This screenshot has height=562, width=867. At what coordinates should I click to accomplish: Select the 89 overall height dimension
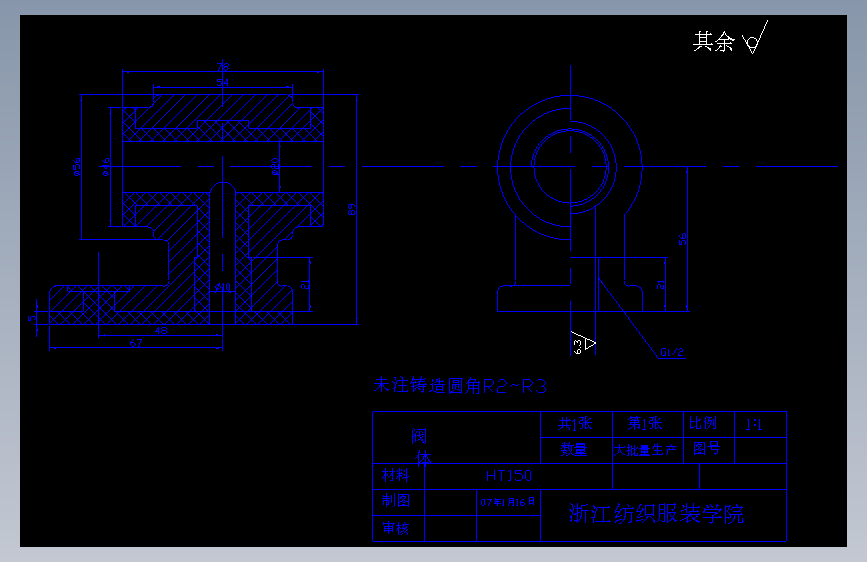click(352, 210)
